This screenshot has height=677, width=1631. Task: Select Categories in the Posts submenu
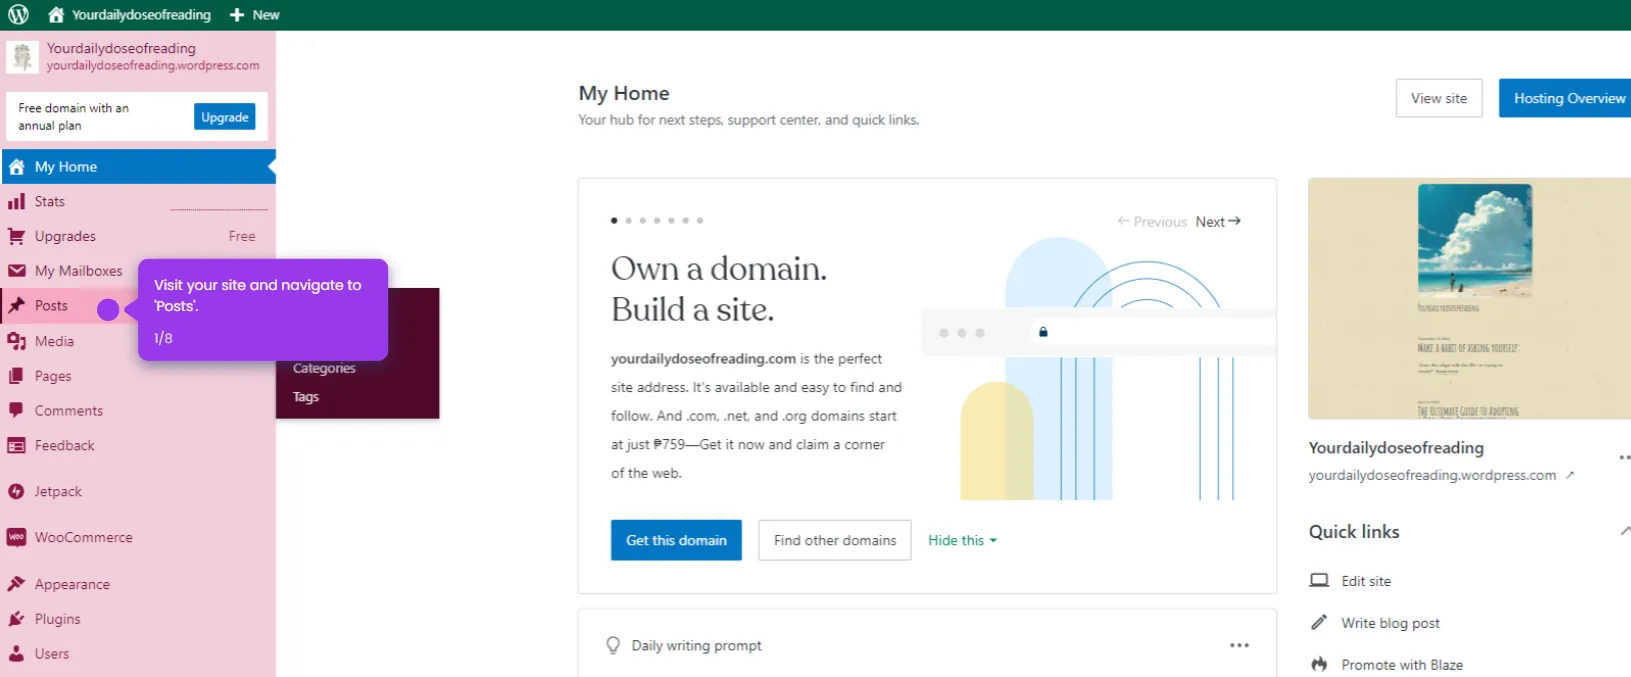coord(324,368)
